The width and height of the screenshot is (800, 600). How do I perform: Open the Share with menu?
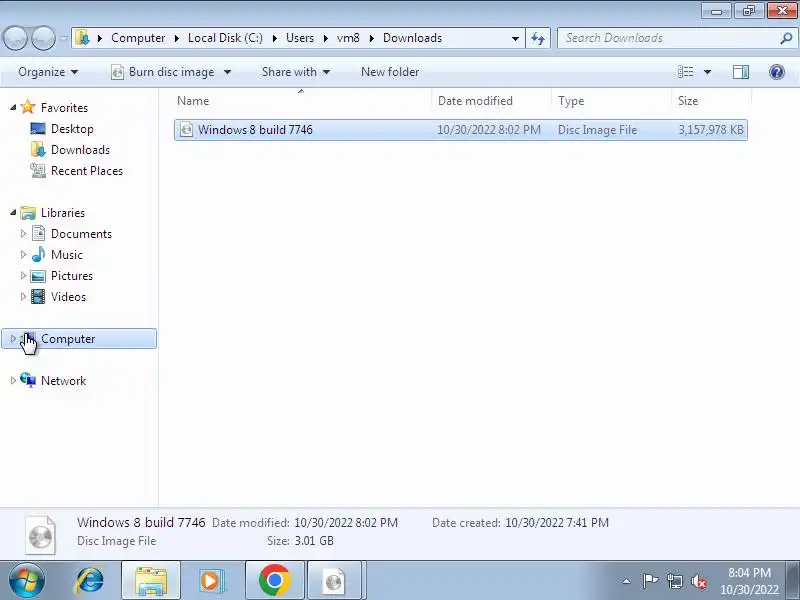[296, 72]
